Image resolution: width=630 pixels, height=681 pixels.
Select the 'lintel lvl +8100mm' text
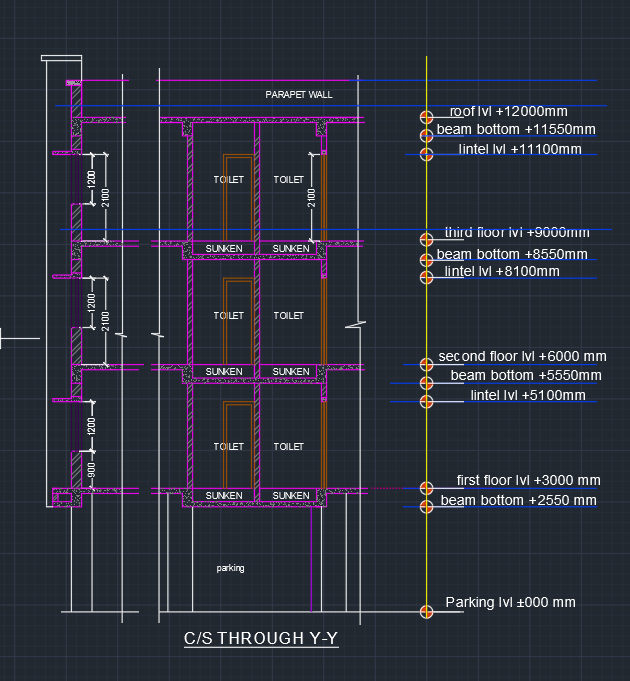coord(502,271)
